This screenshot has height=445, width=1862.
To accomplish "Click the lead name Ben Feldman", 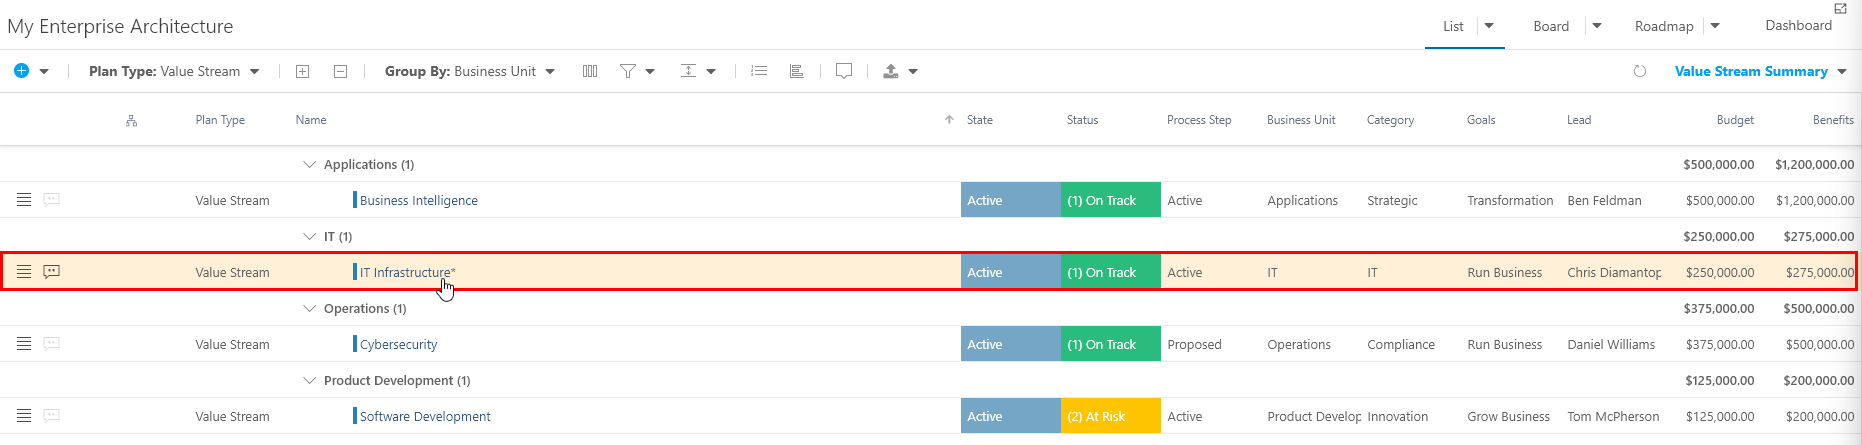I will 1604,200.
